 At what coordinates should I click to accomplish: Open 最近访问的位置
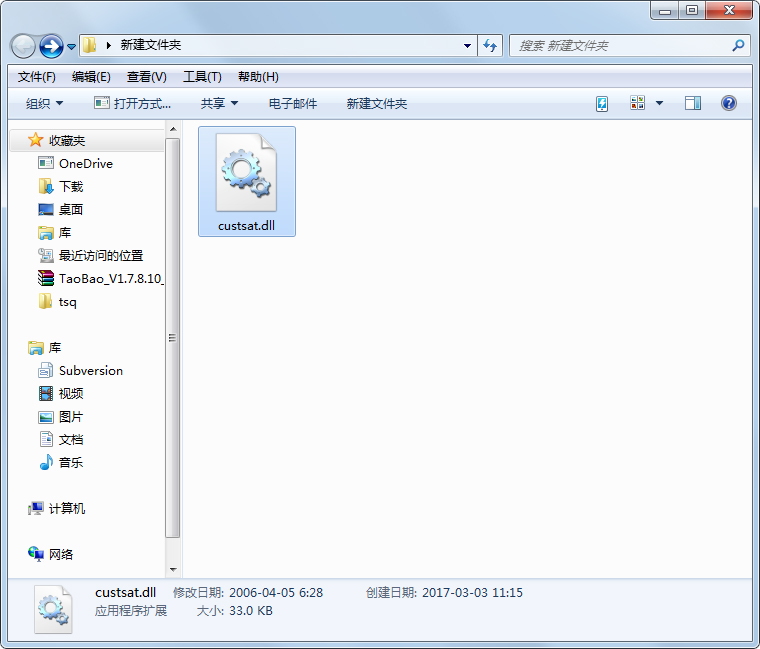pos(101,255)
